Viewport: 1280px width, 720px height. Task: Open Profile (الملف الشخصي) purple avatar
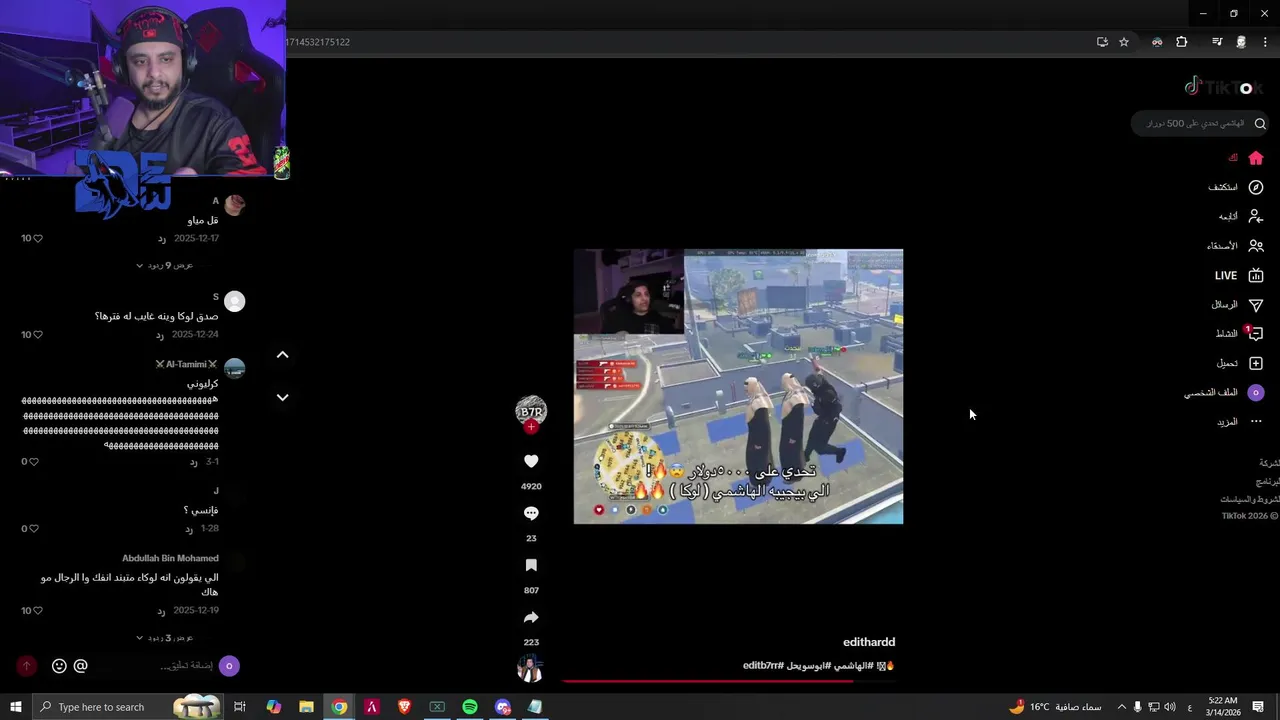[x=1256, y=392]
